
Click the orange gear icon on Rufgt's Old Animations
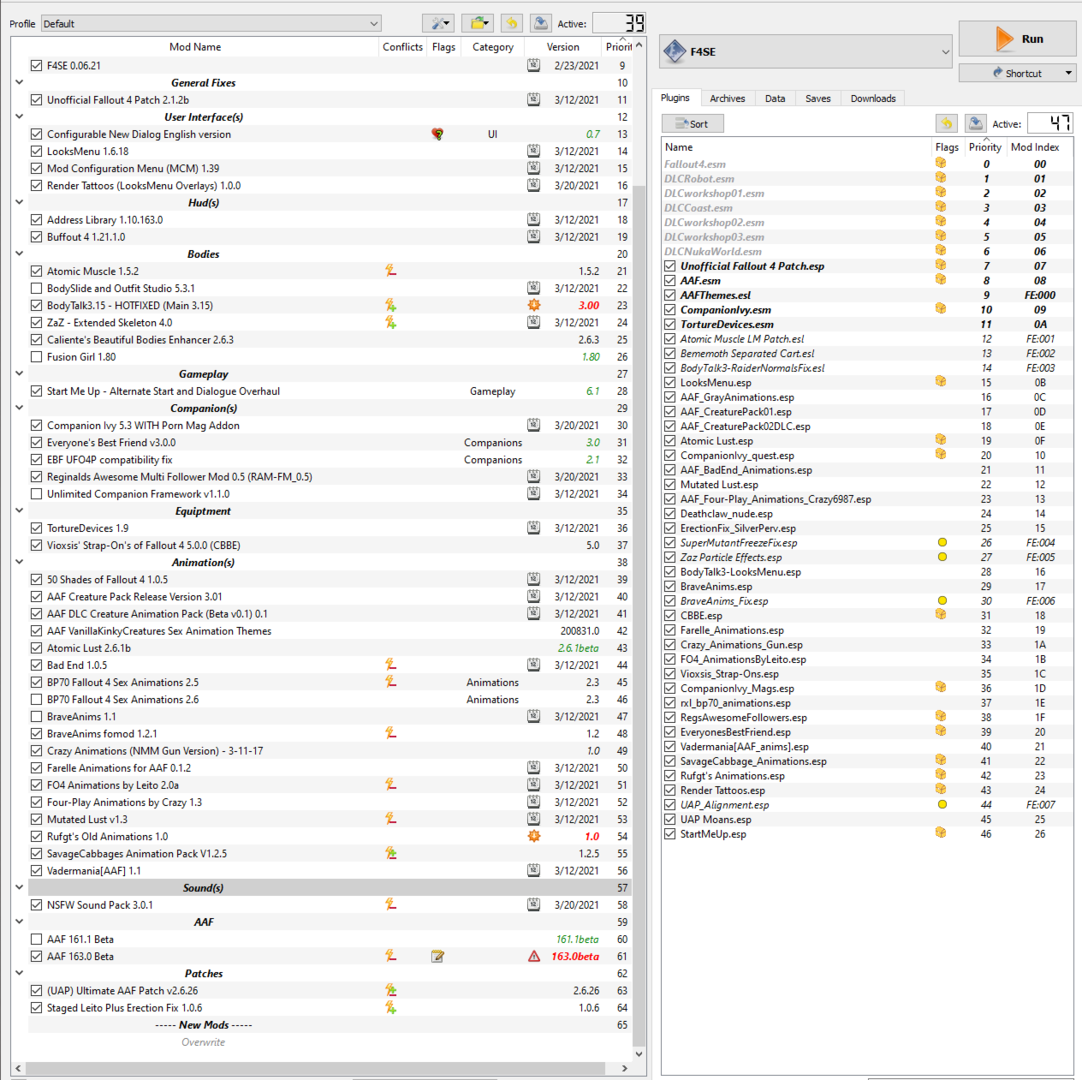[x=534, y=836]
